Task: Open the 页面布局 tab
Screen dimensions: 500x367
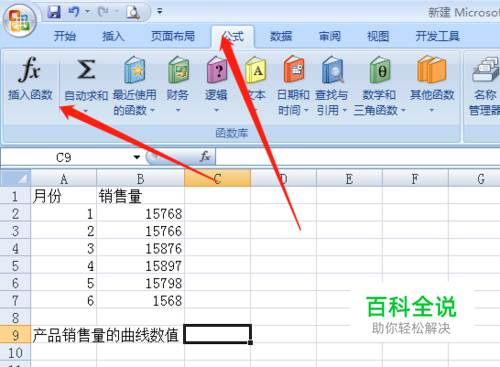Action: tap(173, 36)
